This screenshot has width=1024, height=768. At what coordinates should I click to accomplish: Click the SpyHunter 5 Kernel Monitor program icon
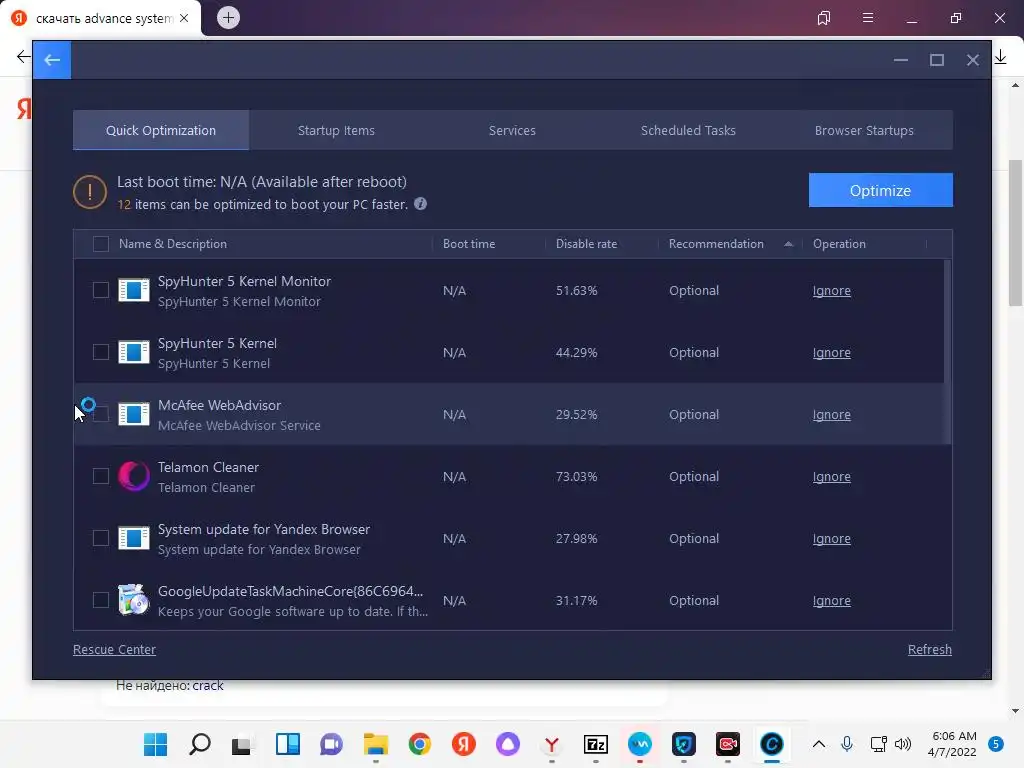click(x=134, y=290)
